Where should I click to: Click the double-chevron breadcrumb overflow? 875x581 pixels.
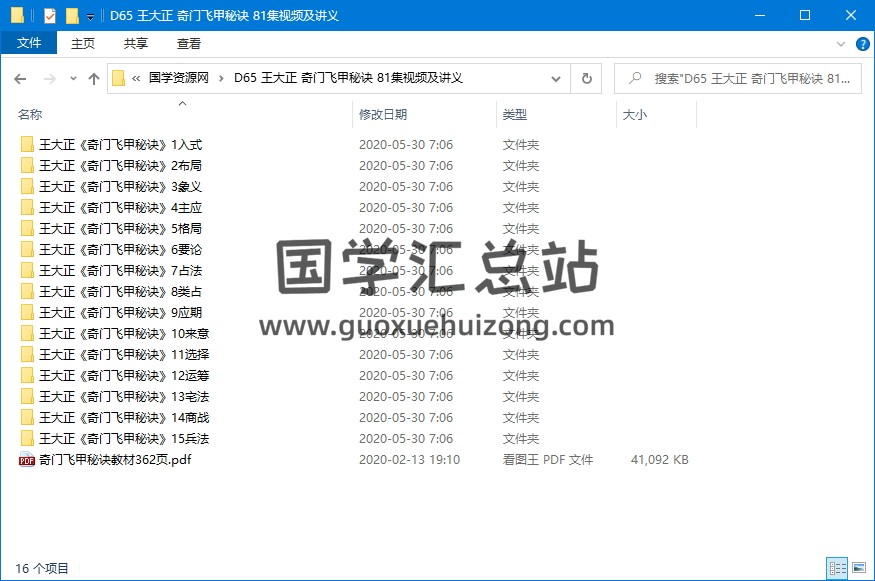click(136, 78)
